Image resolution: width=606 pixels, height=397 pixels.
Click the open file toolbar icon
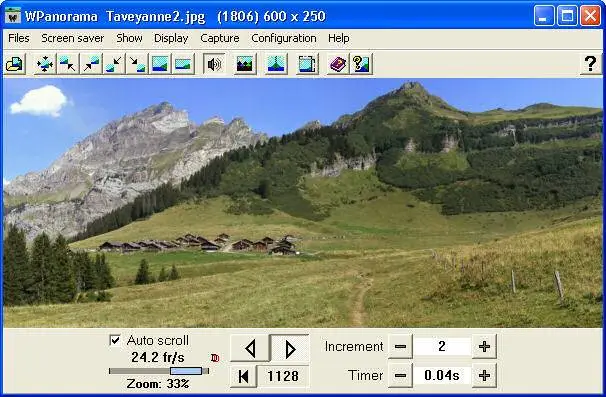click(15, 64)
